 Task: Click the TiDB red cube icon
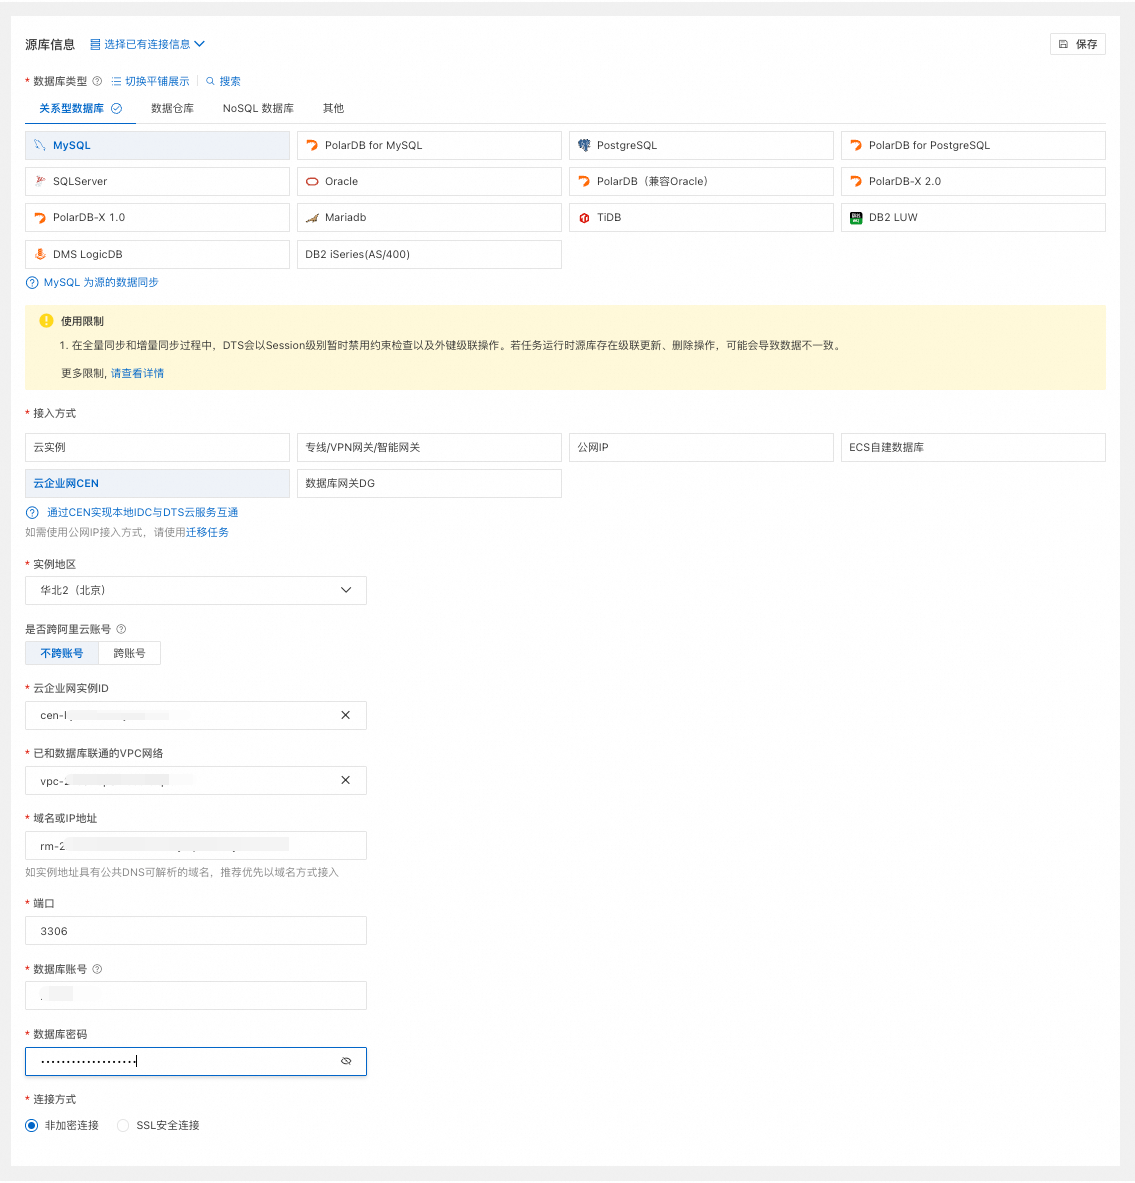[x=584, y=218]
